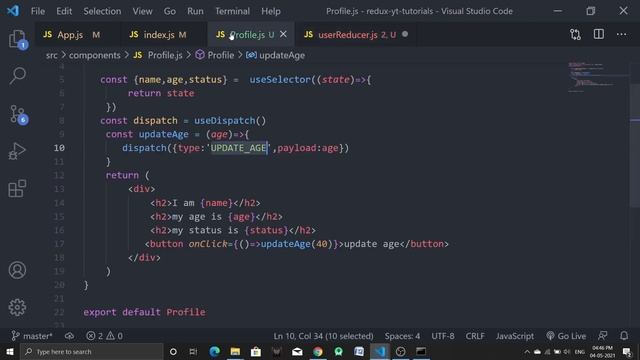Click the components breadcrumb
The height and width of the screenshot is (360, 640).
94,55
